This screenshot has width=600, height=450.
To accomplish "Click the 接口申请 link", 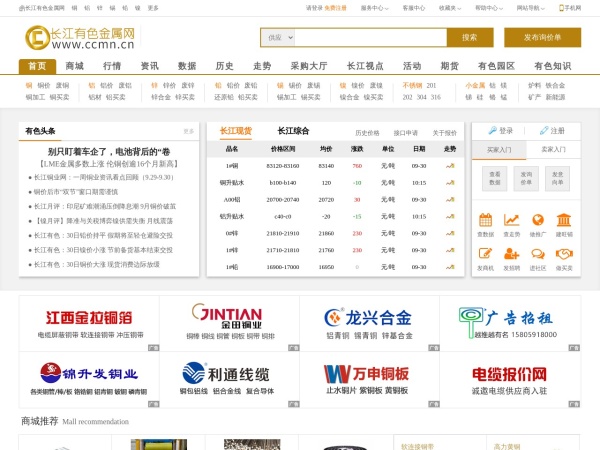I will (x=406, y=133).
